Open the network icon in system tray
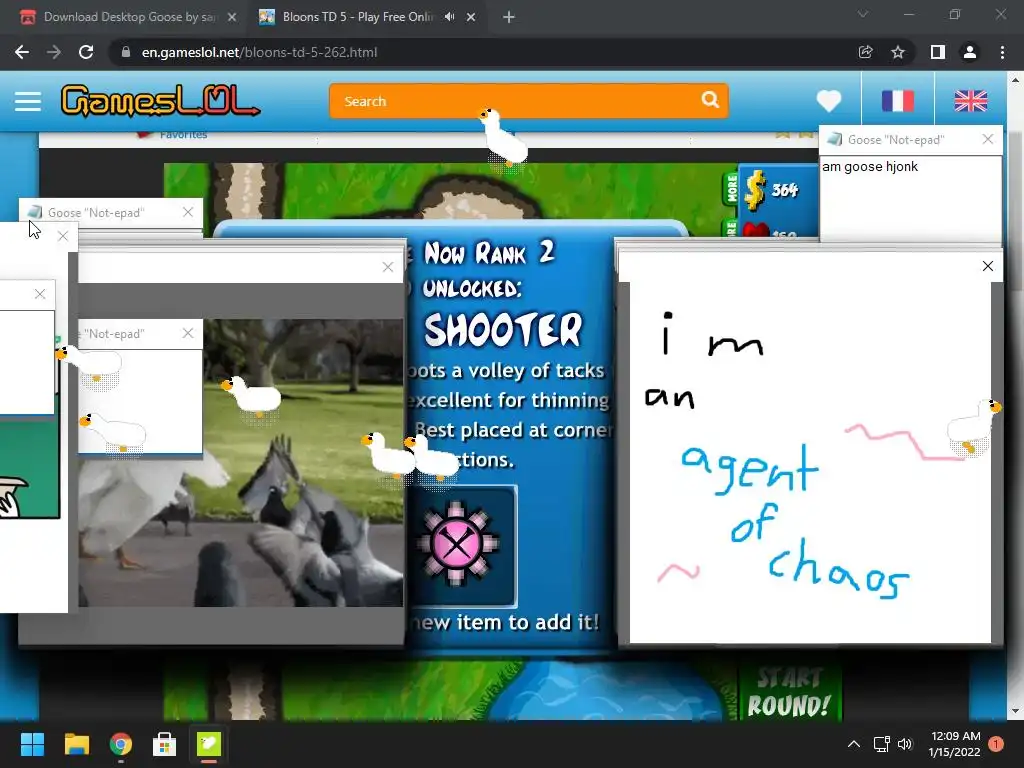 (x=882, y=744)
